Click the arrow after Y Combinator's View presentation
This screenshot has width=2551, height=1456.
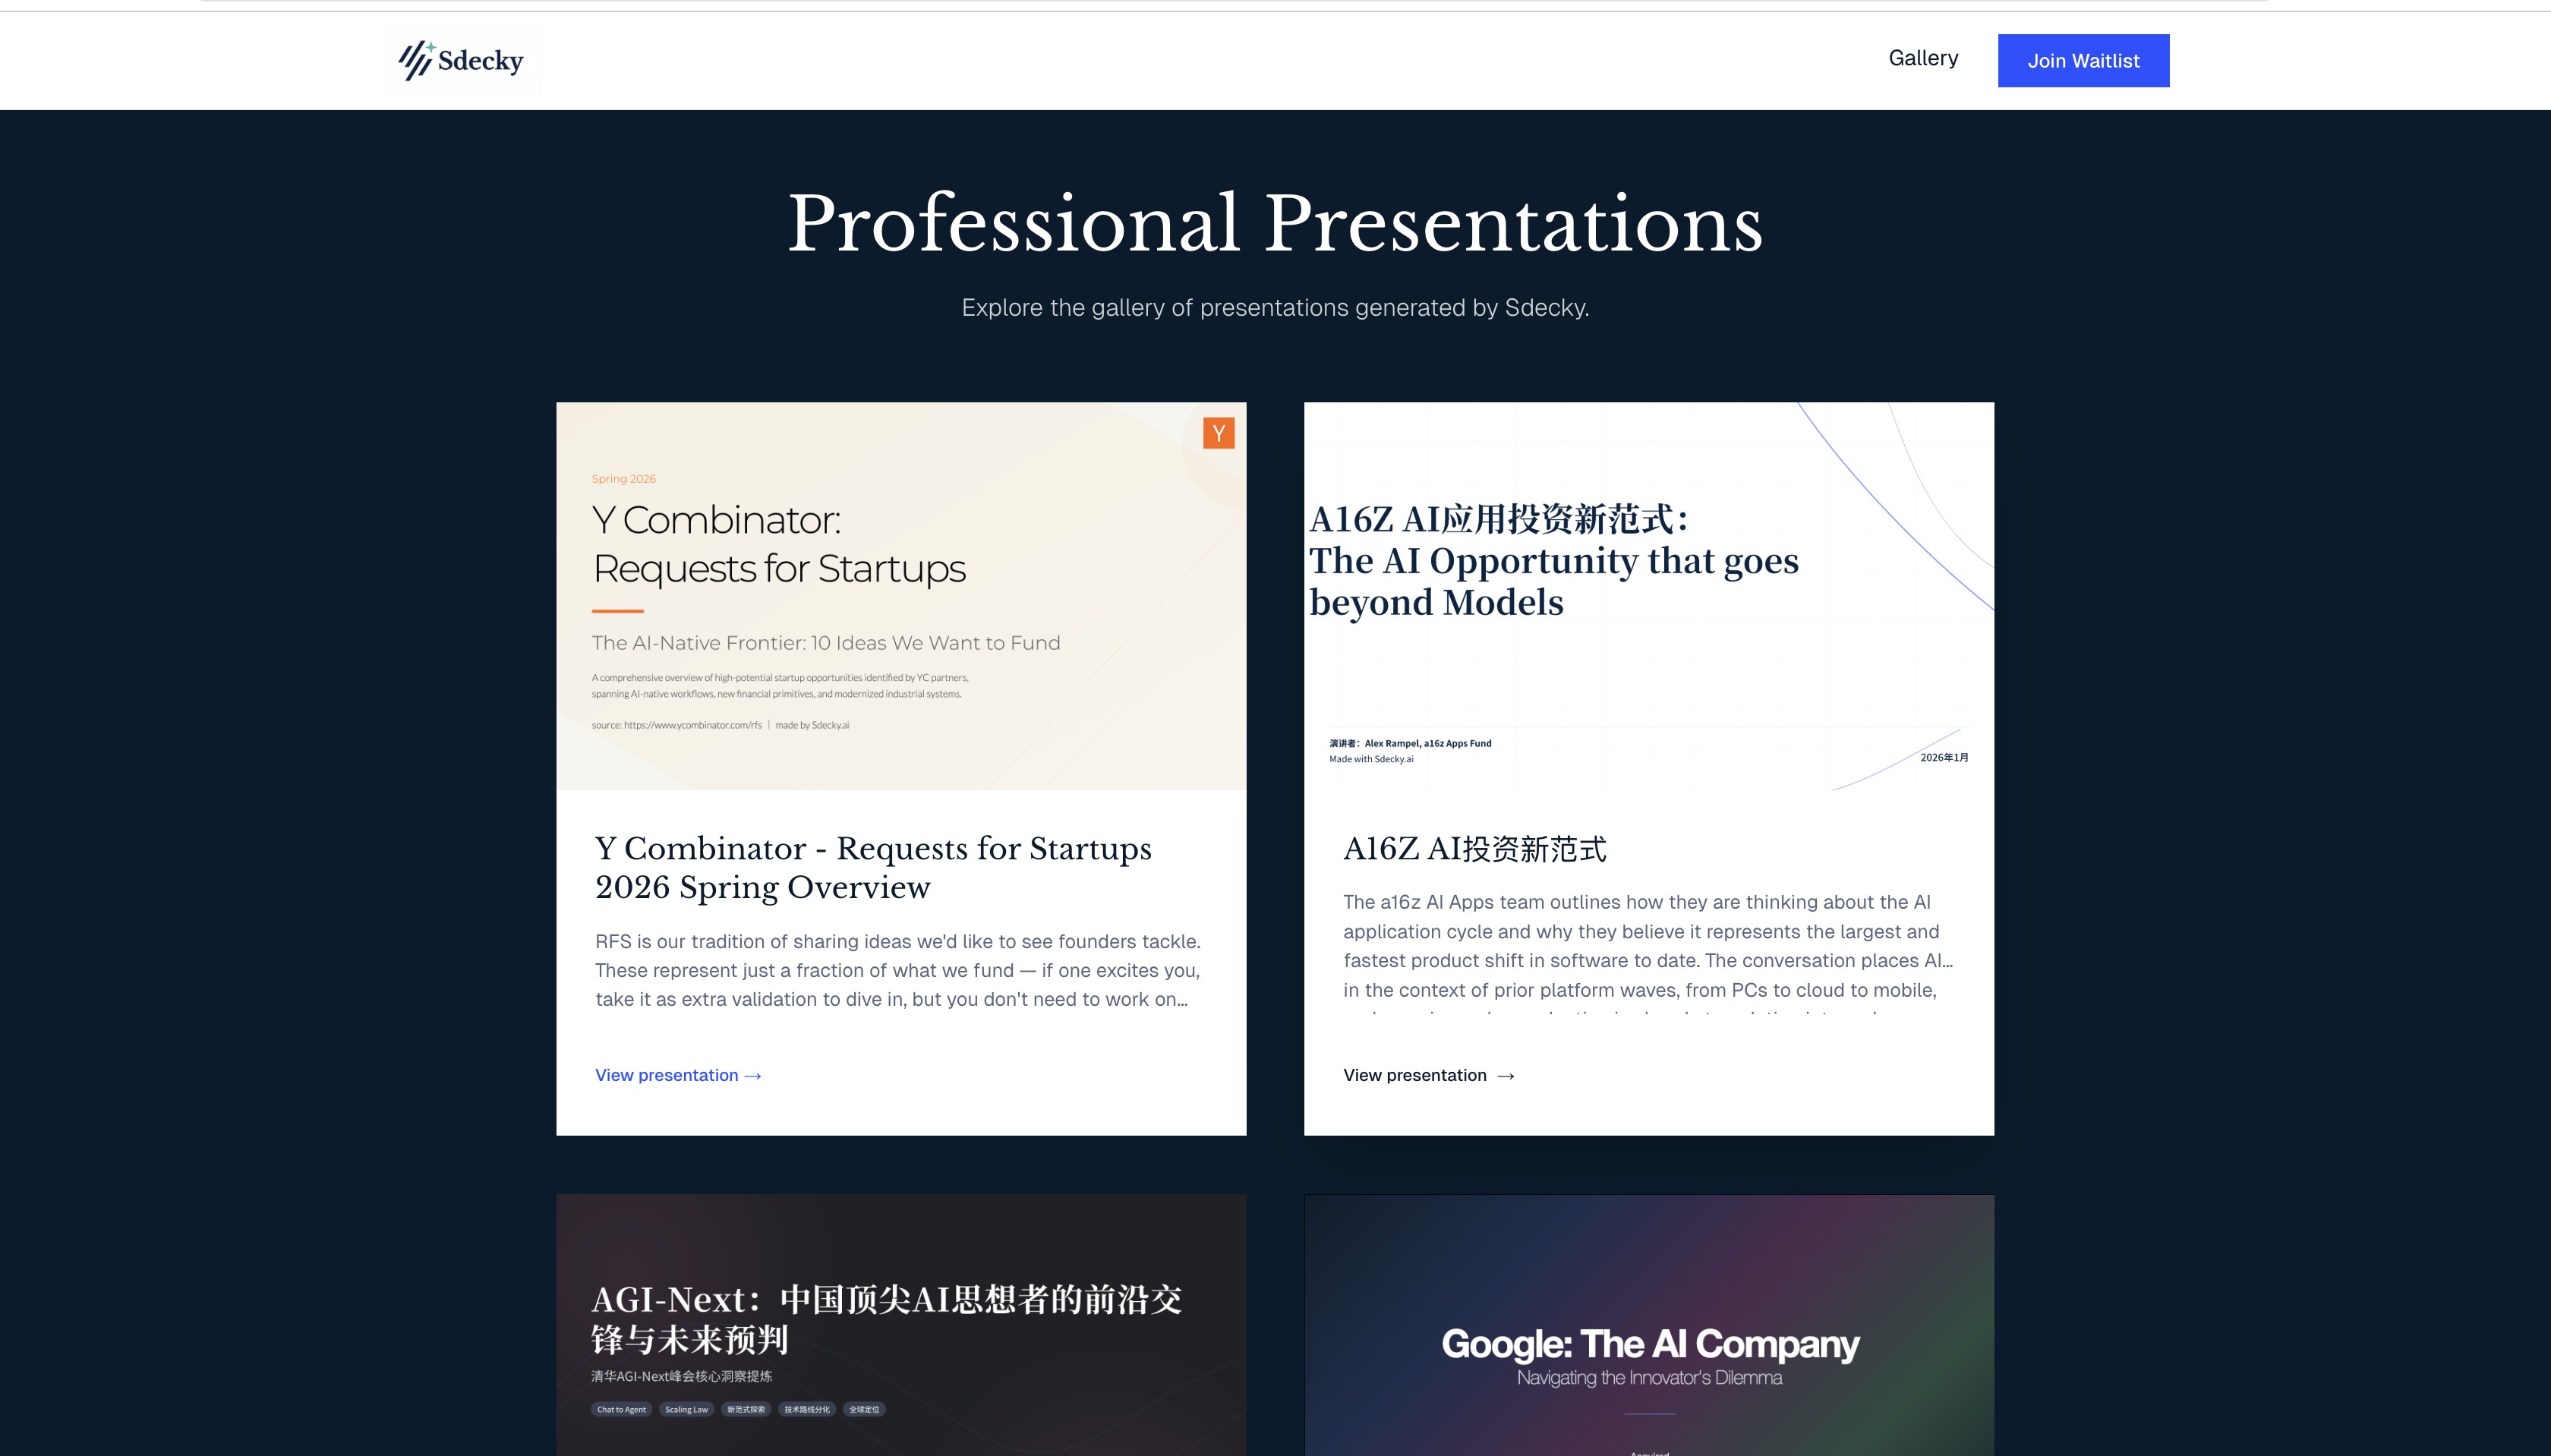click(754, 1076)
